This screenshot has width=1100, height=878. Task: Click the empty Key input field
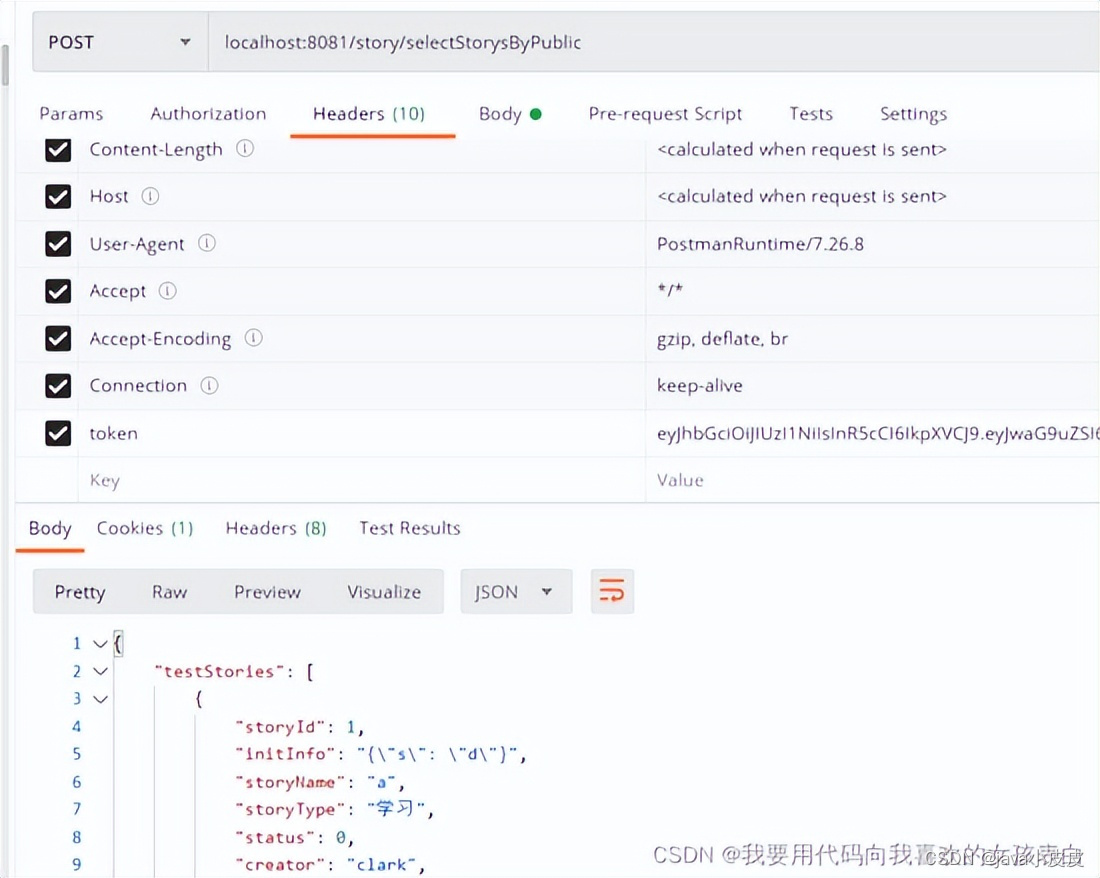361,480
